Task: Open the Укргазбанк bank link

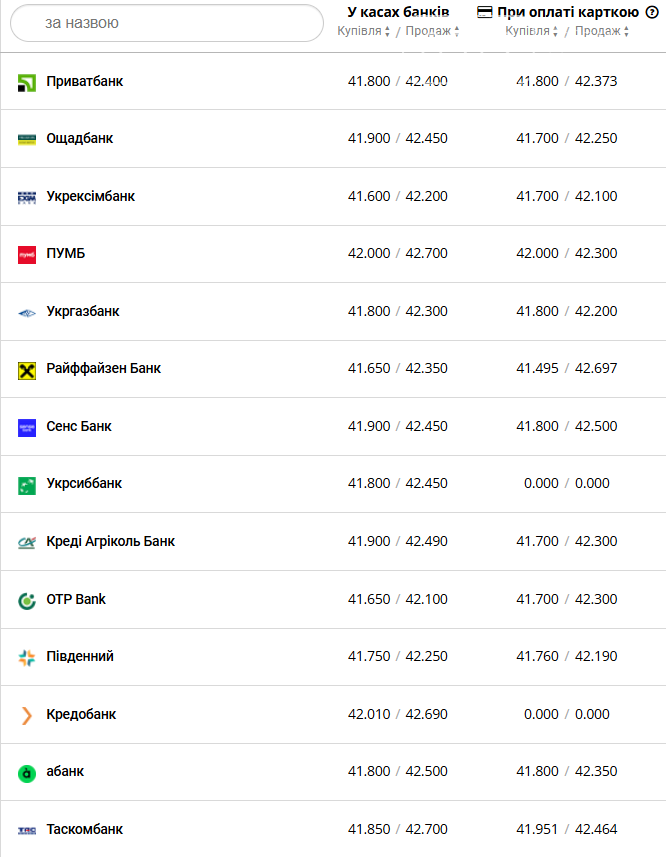Action: tap(82, 311)
